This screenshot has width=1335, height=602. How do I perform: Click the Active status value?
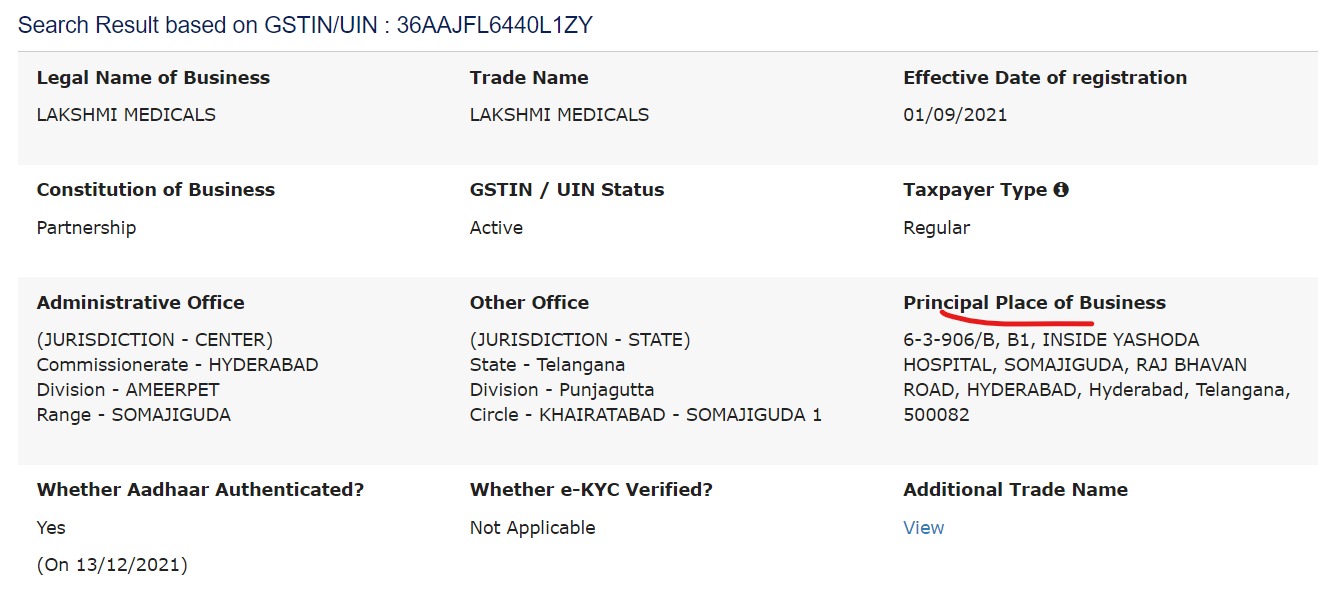496,228
